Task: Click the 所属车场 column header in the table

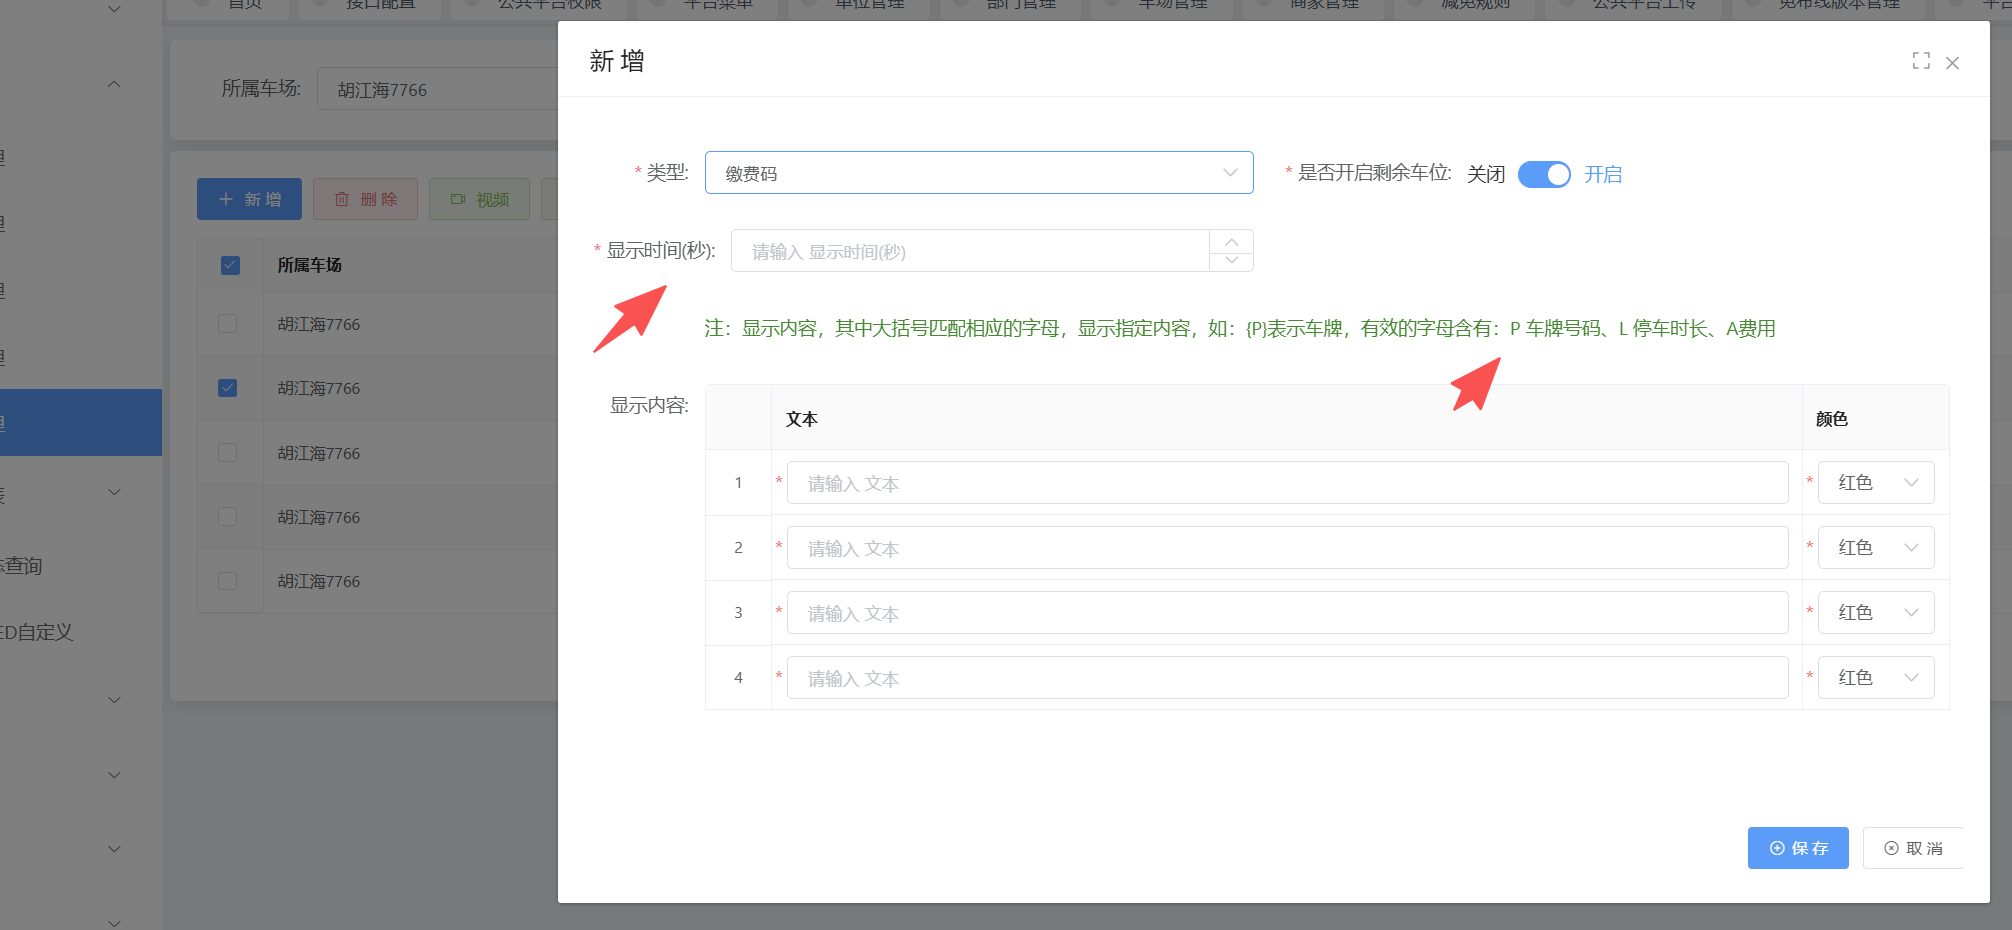Action: (x=310, y=265)
